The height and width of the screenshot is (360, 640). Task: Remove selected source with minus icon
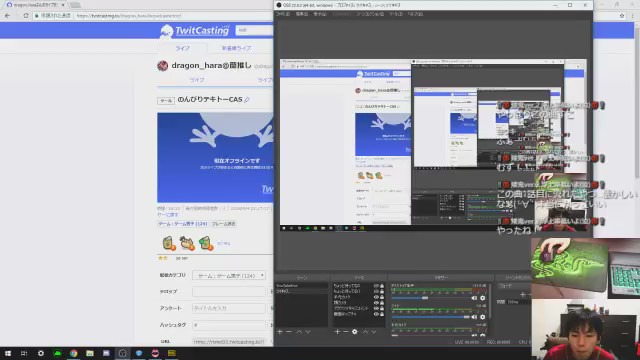pos(346,332)
